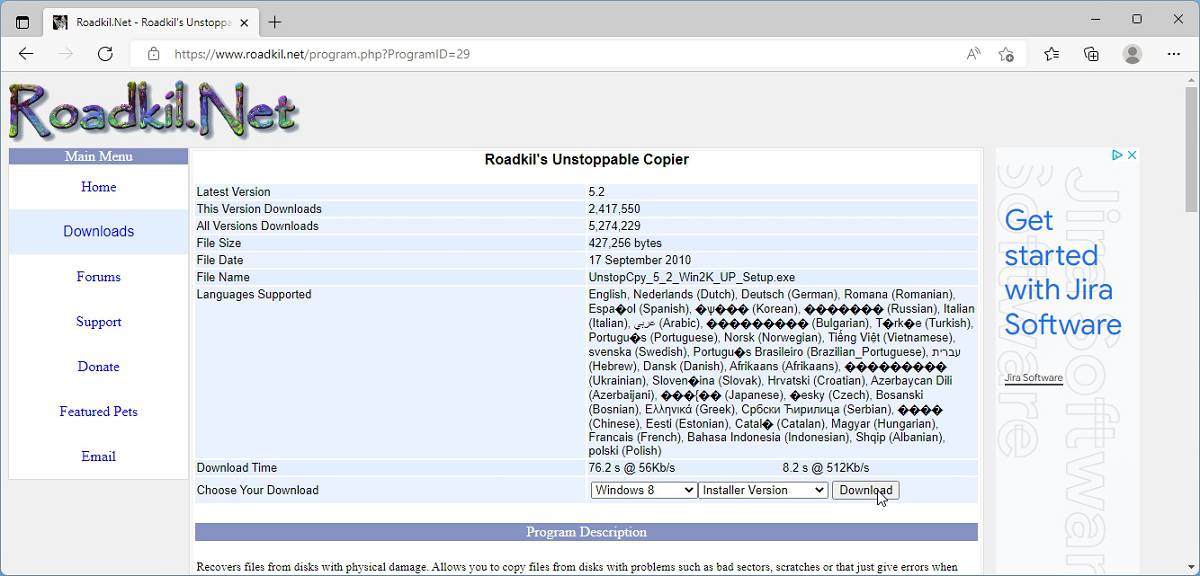Open the Read aloud icon
This screenshot has height=576, width=1200.
973,54
